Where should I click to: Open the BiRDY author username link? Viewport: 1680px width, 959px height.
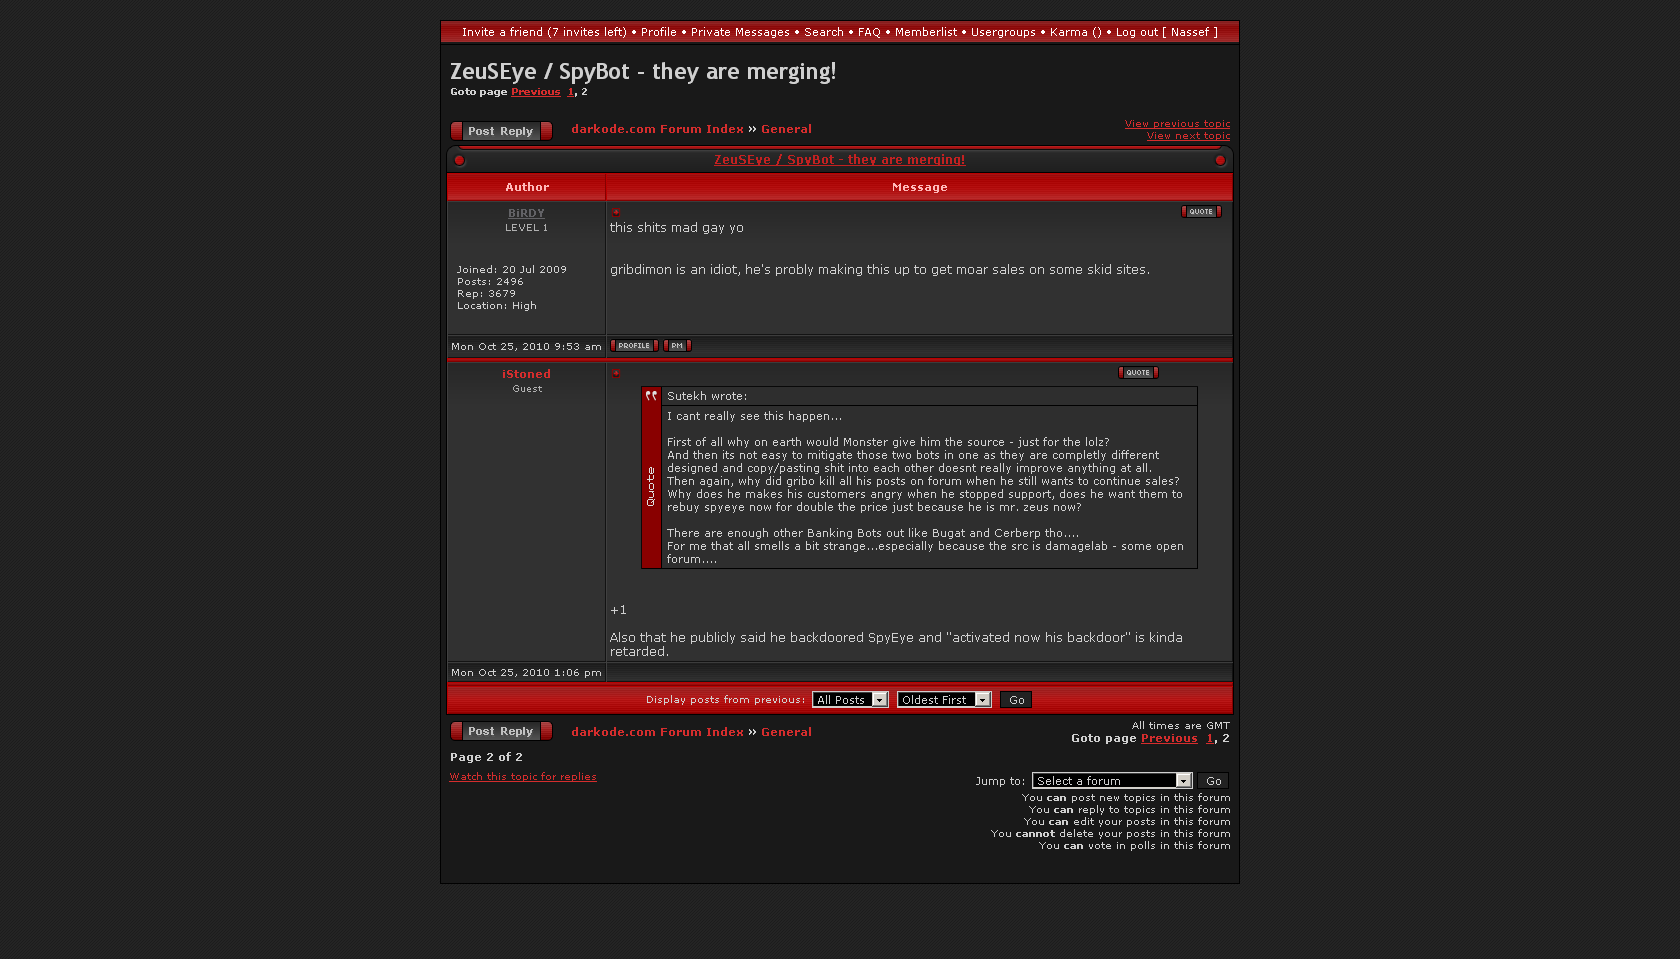tap(526, 213)
